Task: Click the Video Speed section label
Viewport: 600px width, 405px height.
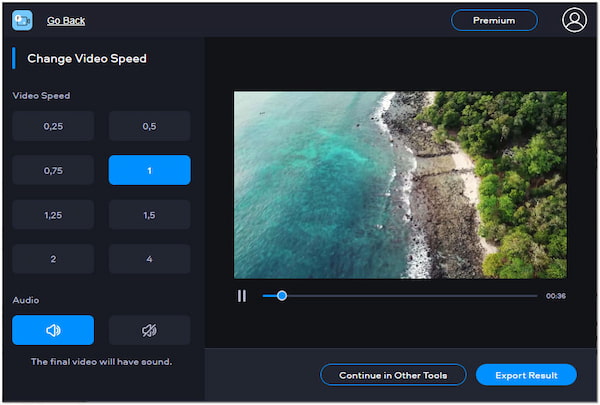Action: (x=41, y=96)
